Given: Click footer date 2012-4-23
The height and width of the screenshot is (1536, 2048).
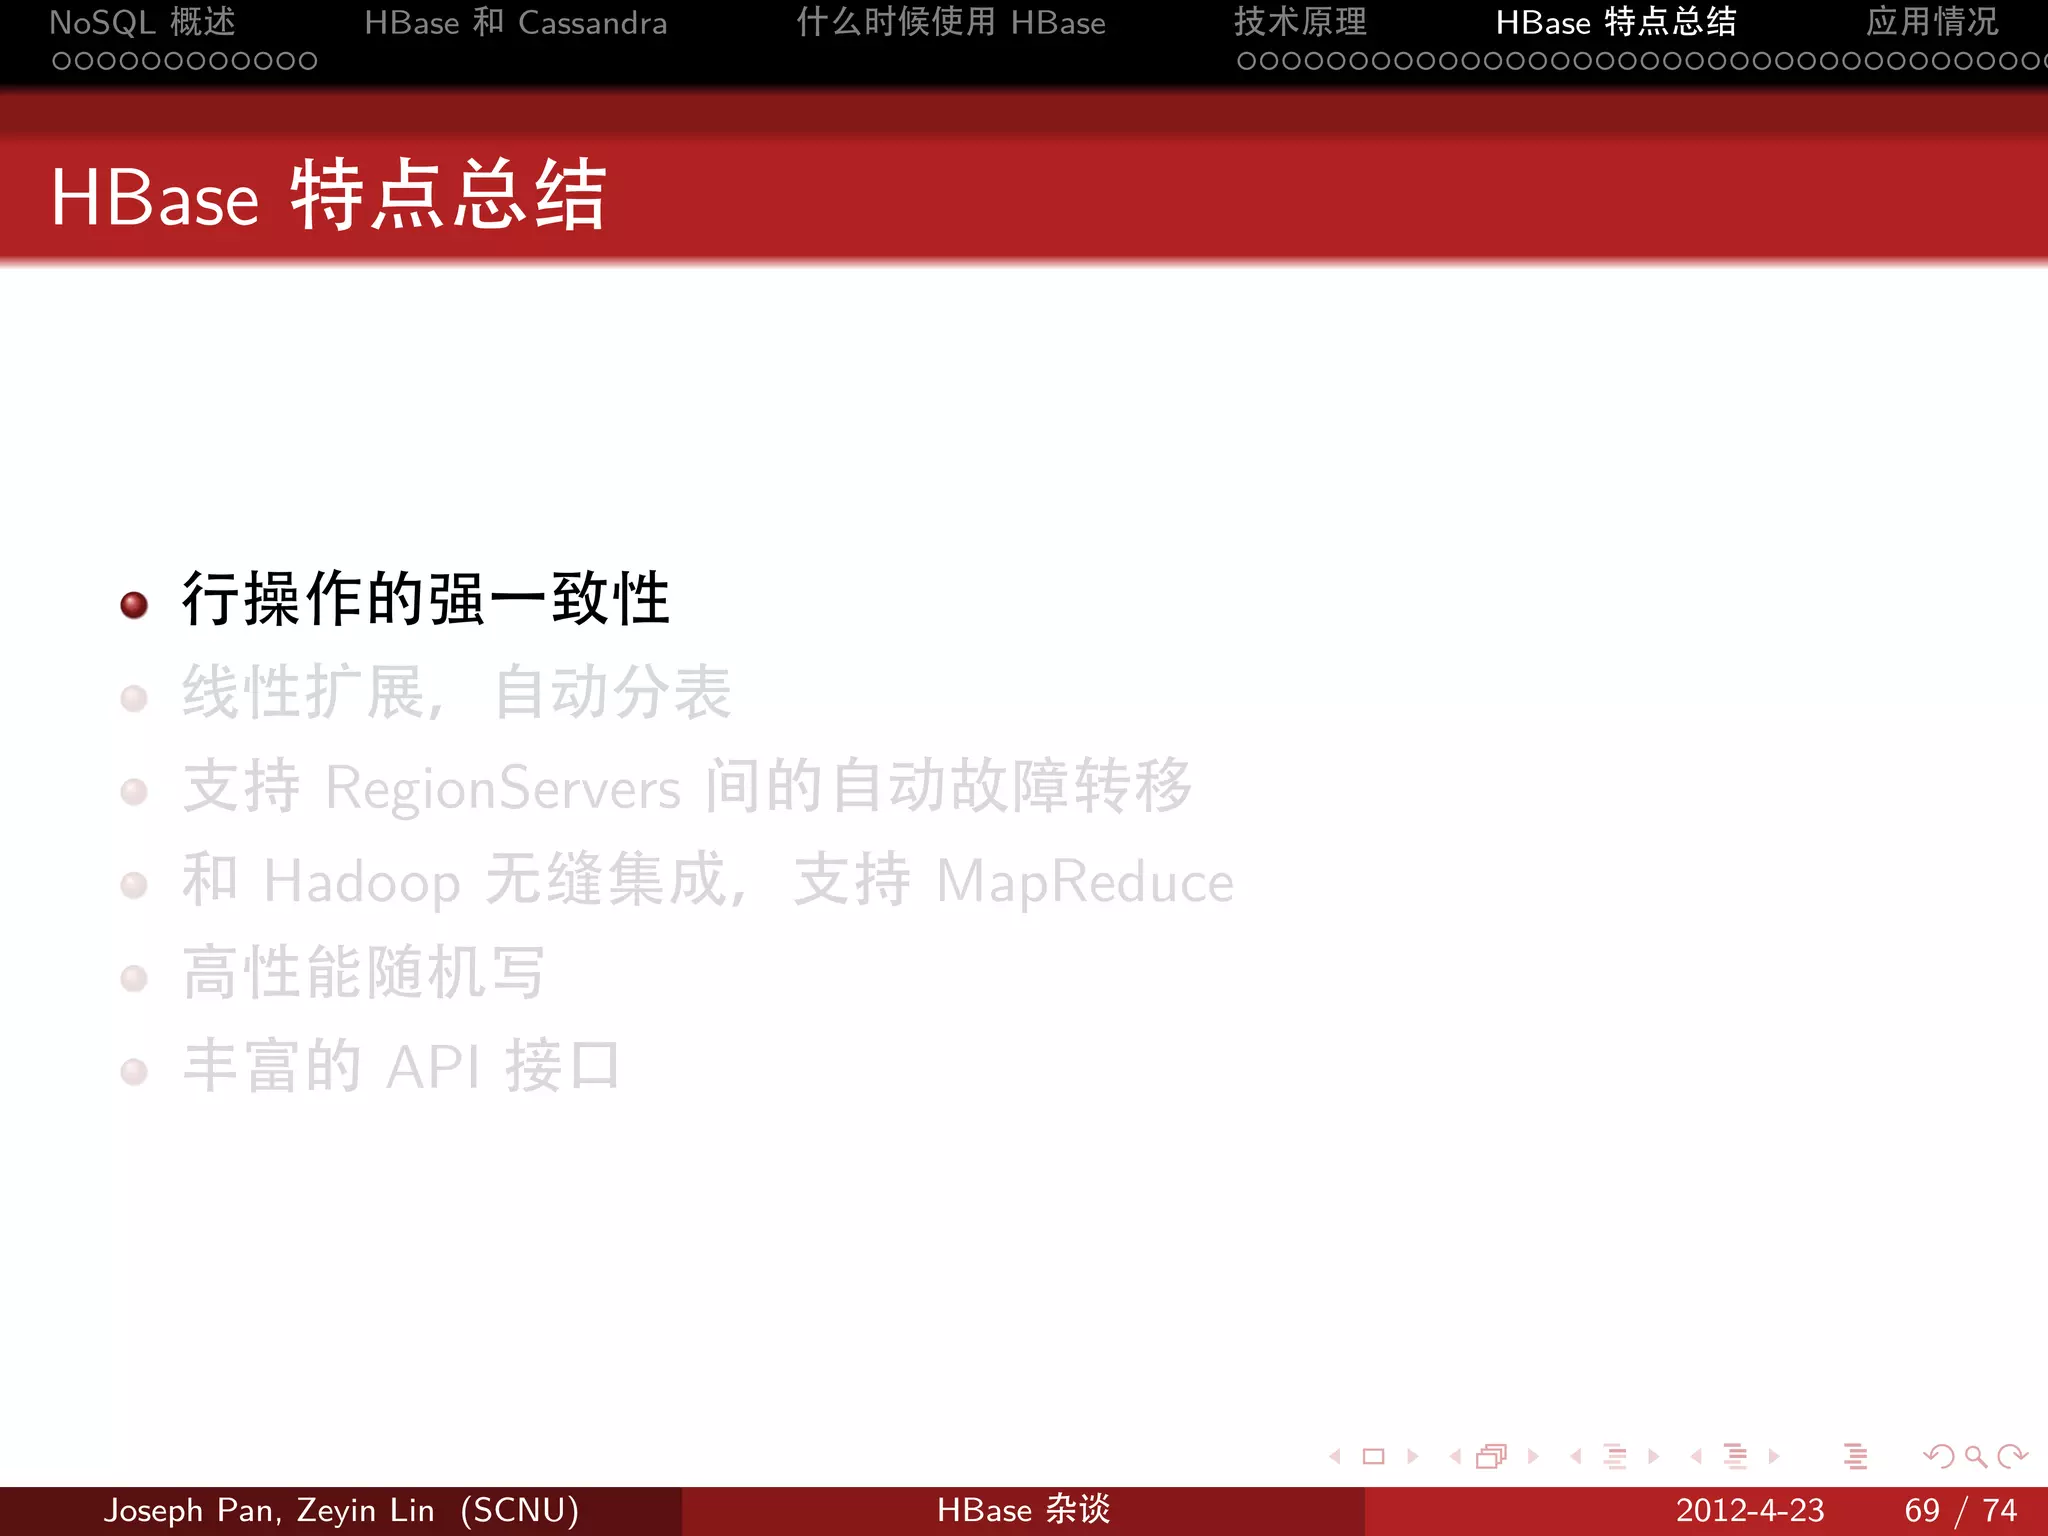Looking at the screenshot, I should pyautogui.click(x=1750, y=1510).
